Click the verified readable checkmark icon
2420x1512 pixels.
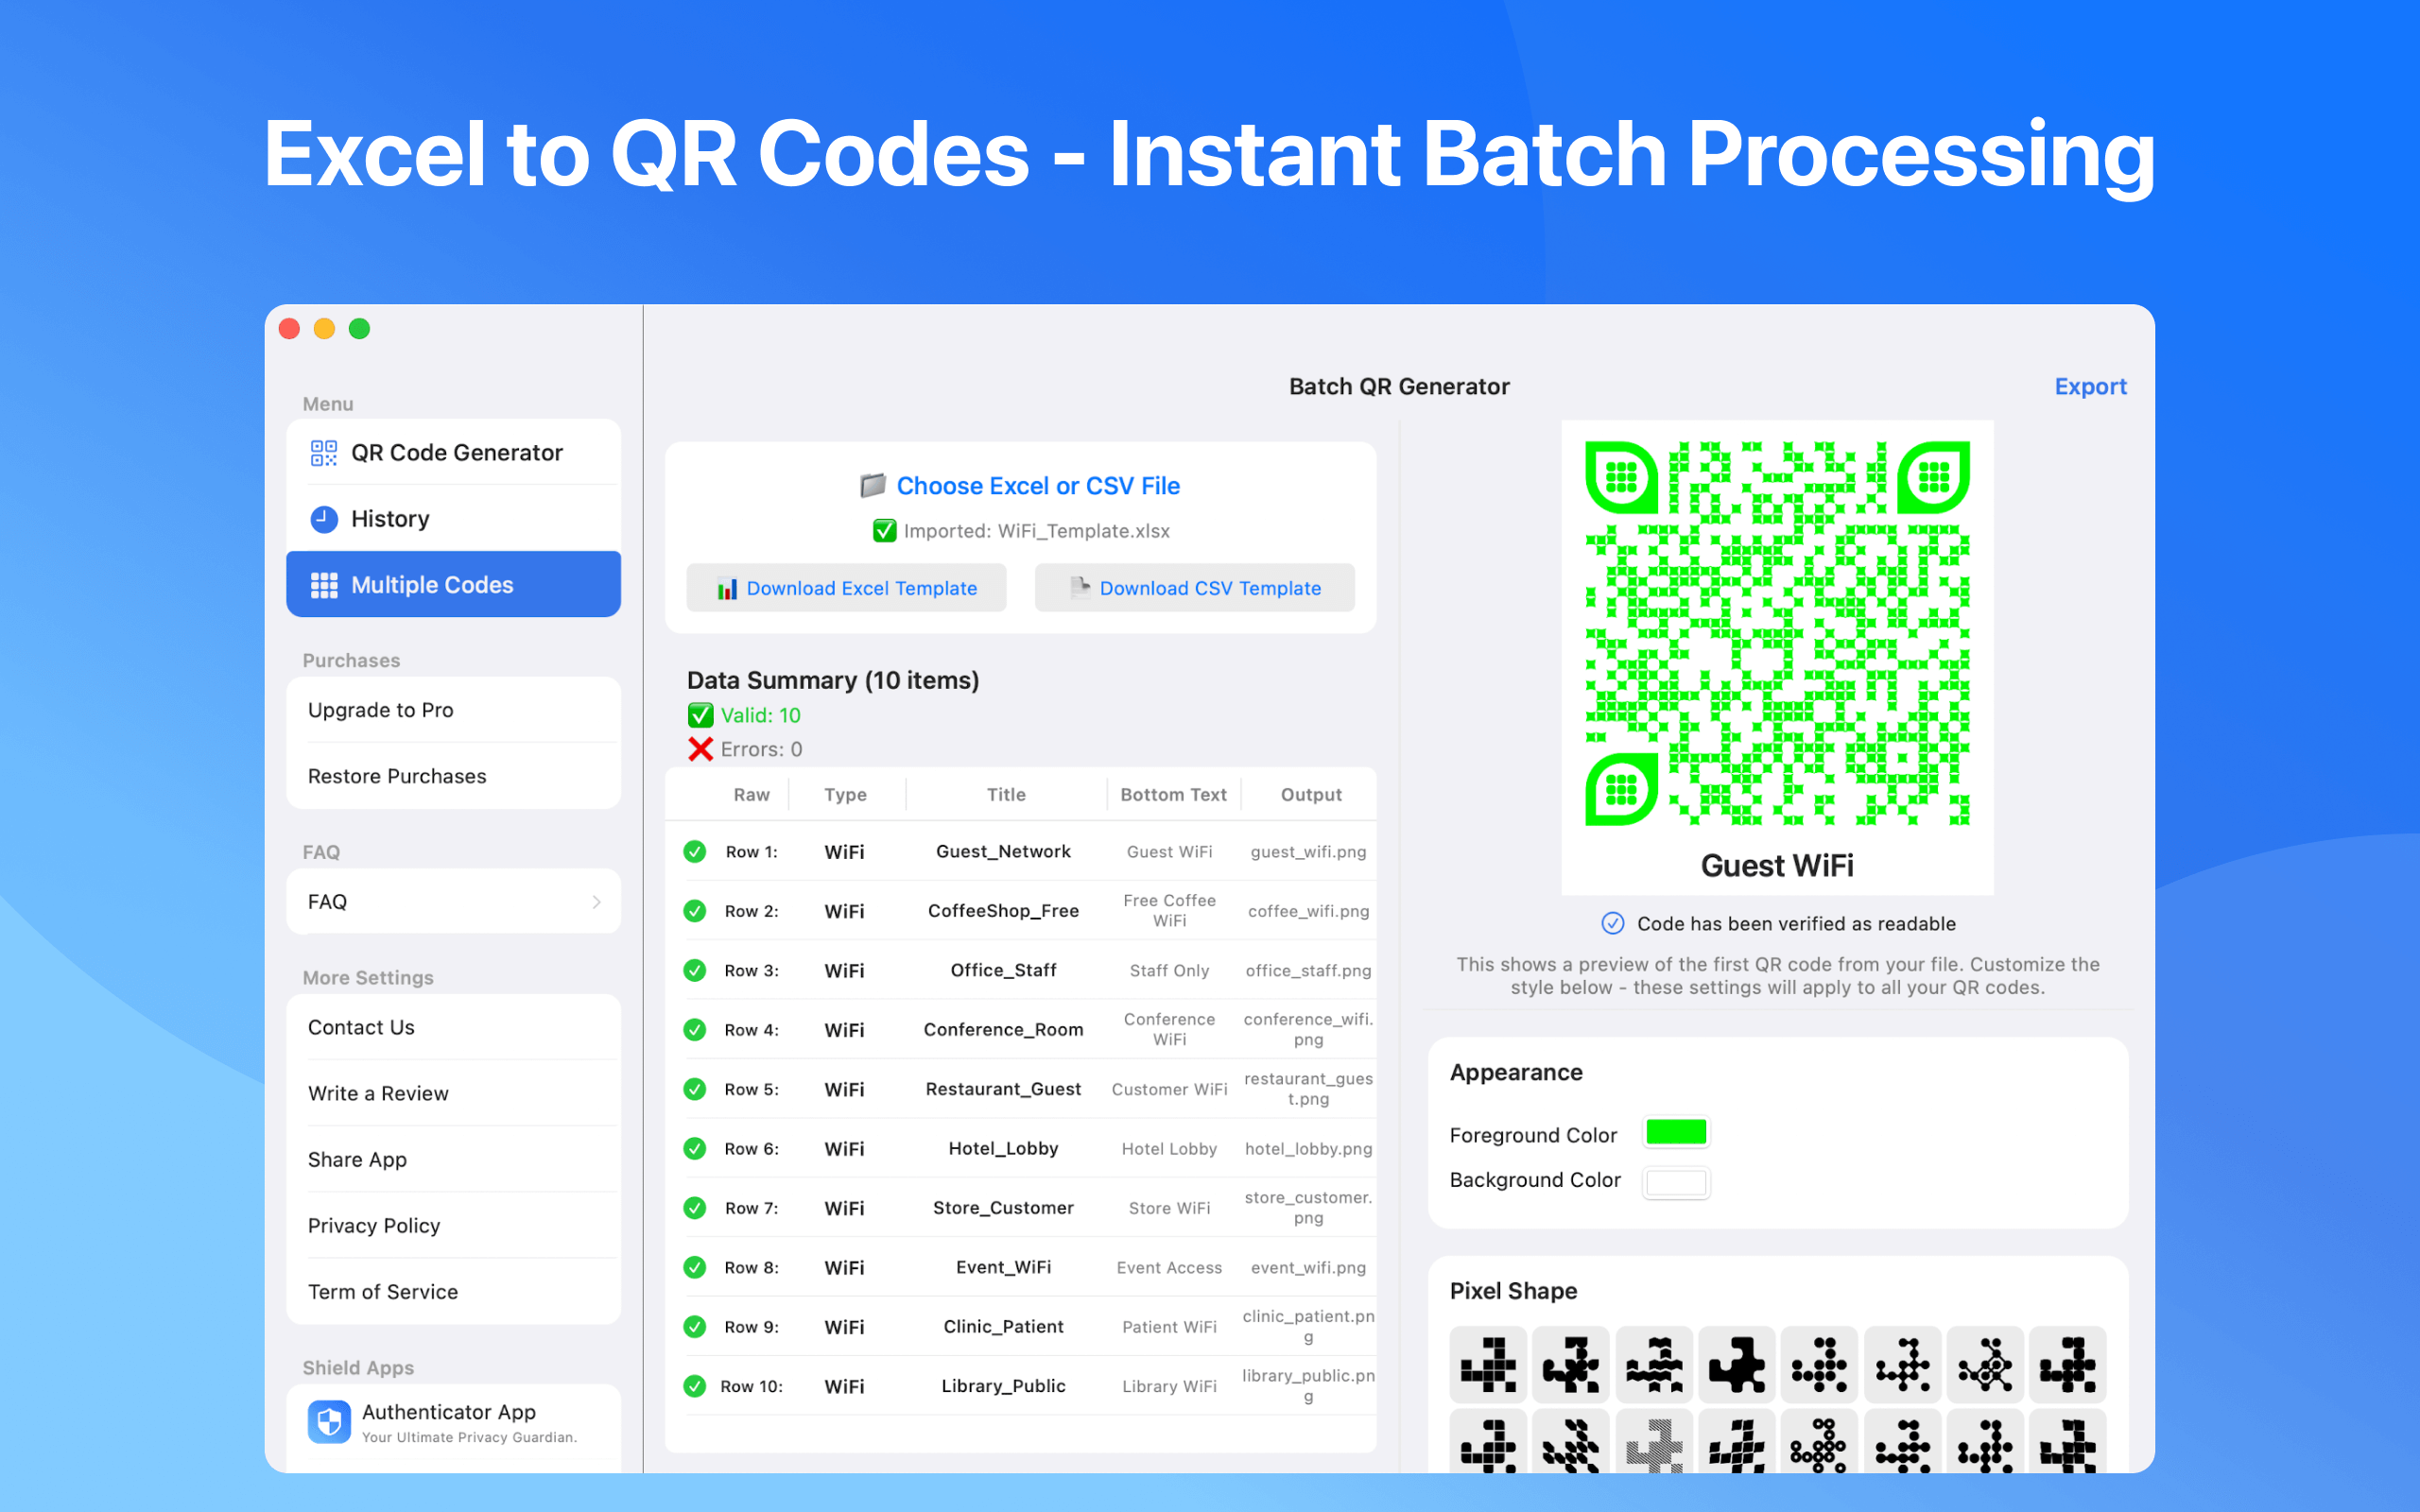pyautogui.click(x=1613, y=923)
